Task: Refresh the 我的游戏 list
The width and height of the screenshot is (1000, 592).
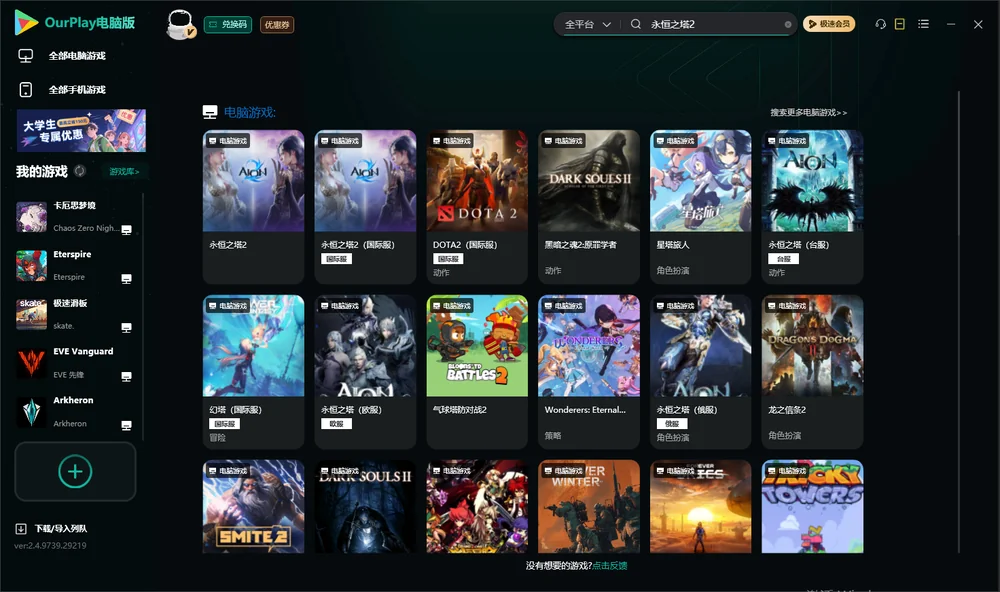Action: (80, 171)
